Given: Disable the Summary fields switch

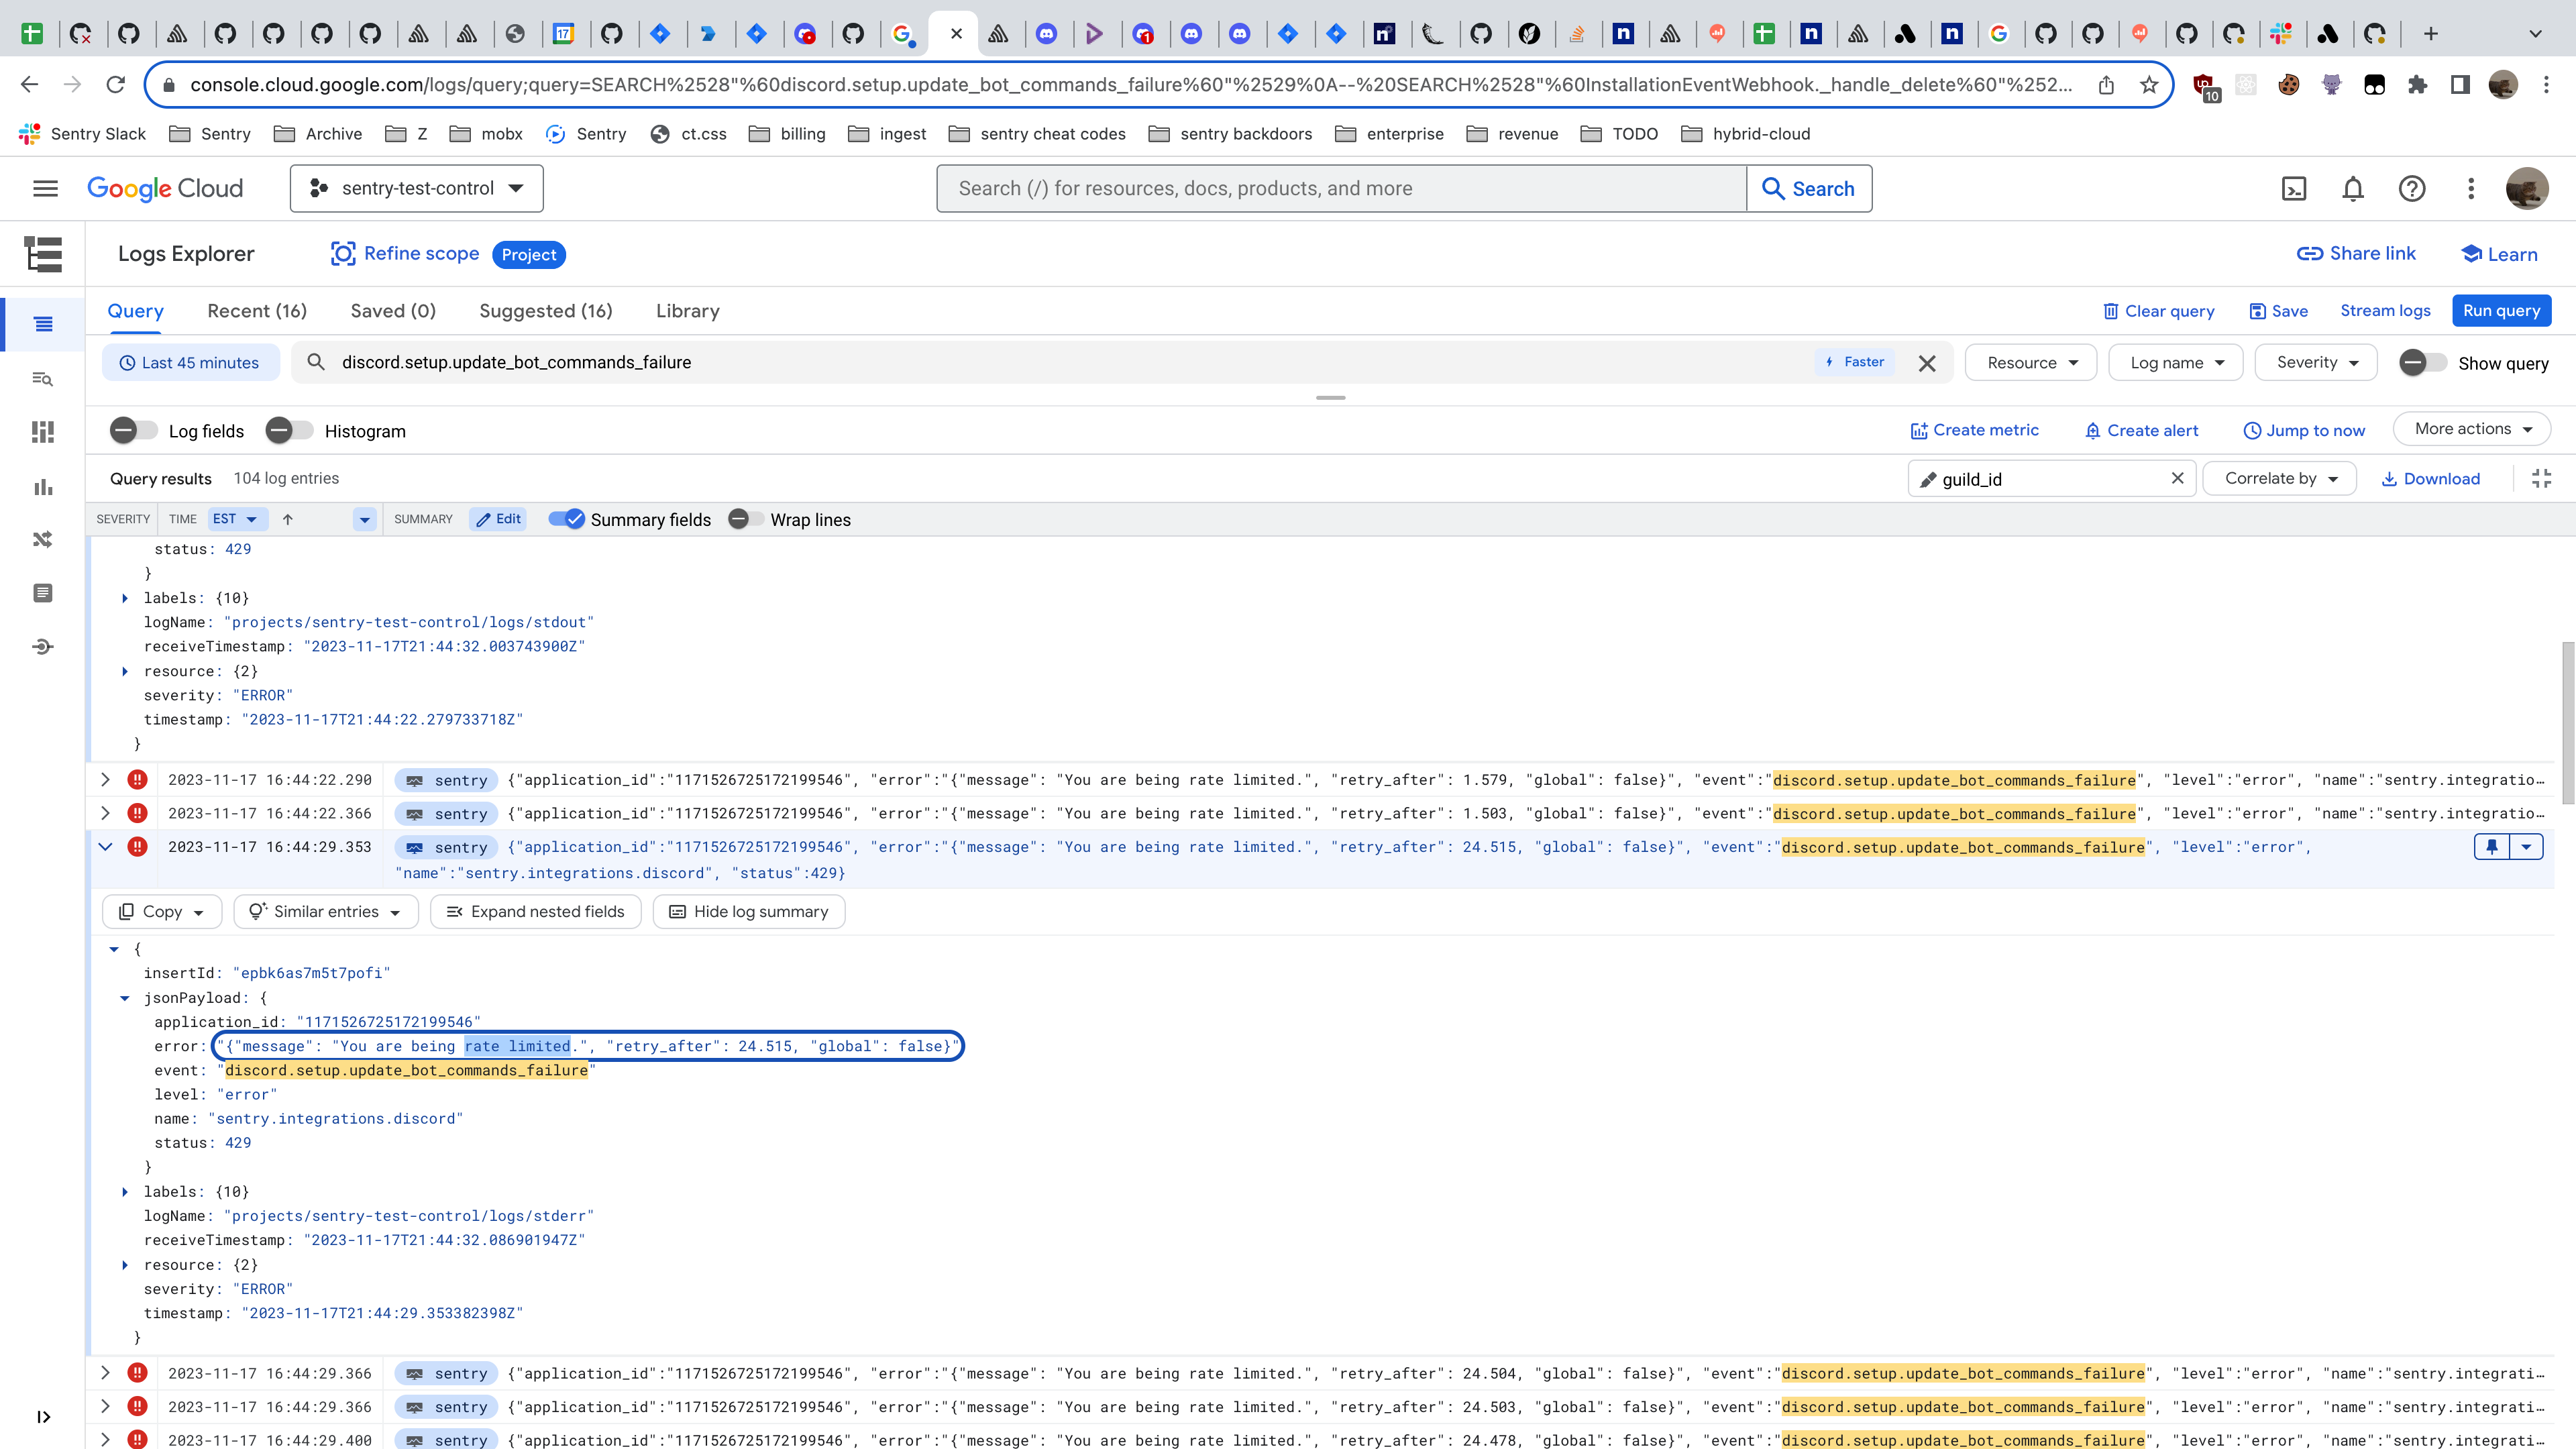Looking at the screenshot, I should point(566,519).
